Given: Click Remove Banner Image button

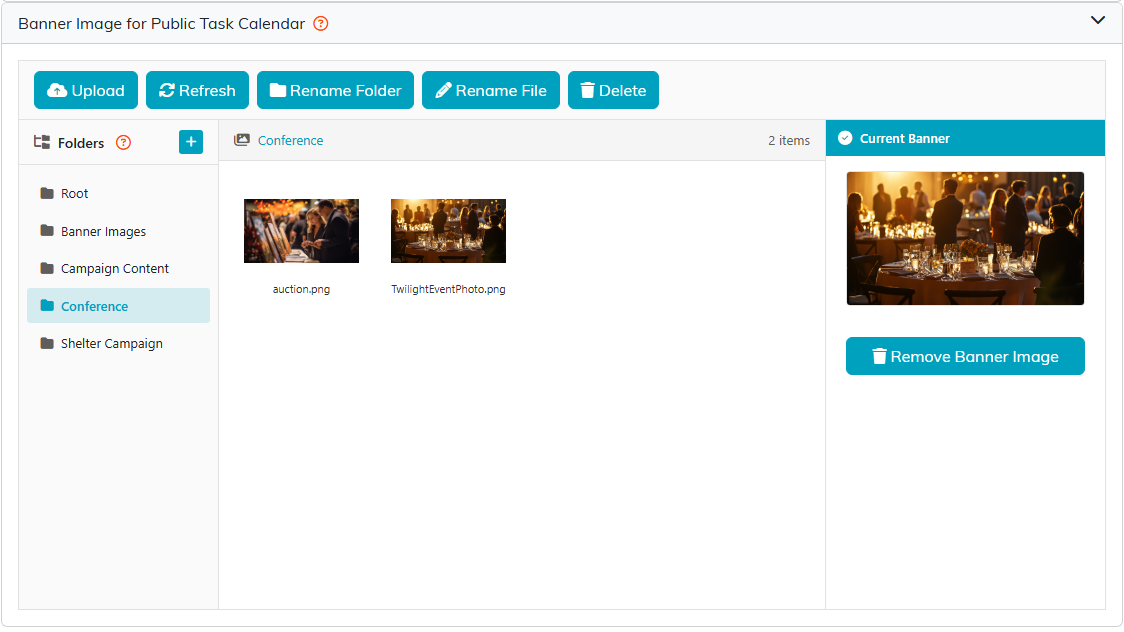Looking at the screenshot, I should pyautogui.click(x=965, y=356).
